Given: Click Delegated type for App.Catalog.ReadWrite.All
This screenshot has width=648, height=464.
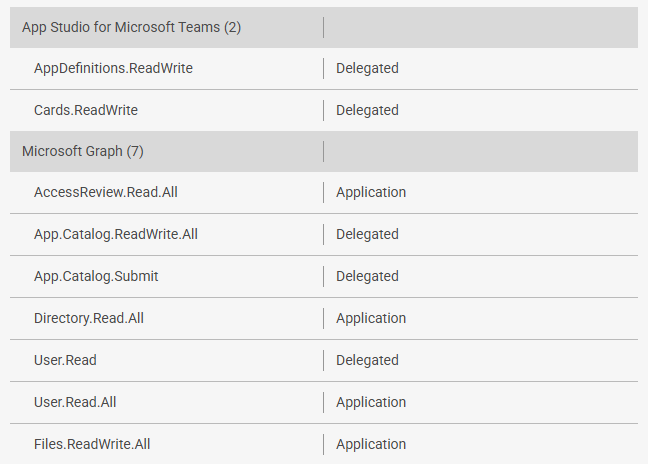Looking at the screenshot, I should coord(367,234).
